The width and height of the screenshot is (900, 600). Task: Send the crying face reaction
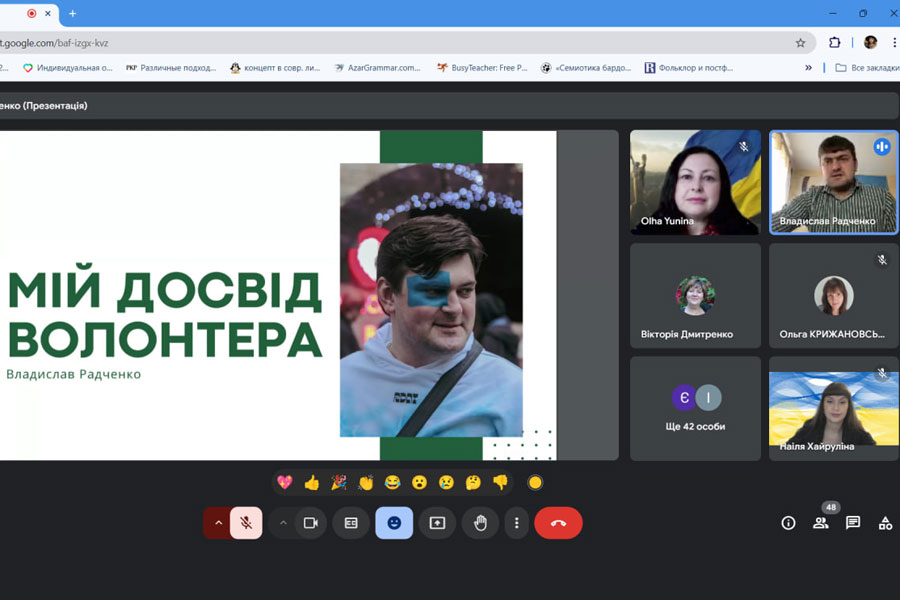[x=447, y=482]
